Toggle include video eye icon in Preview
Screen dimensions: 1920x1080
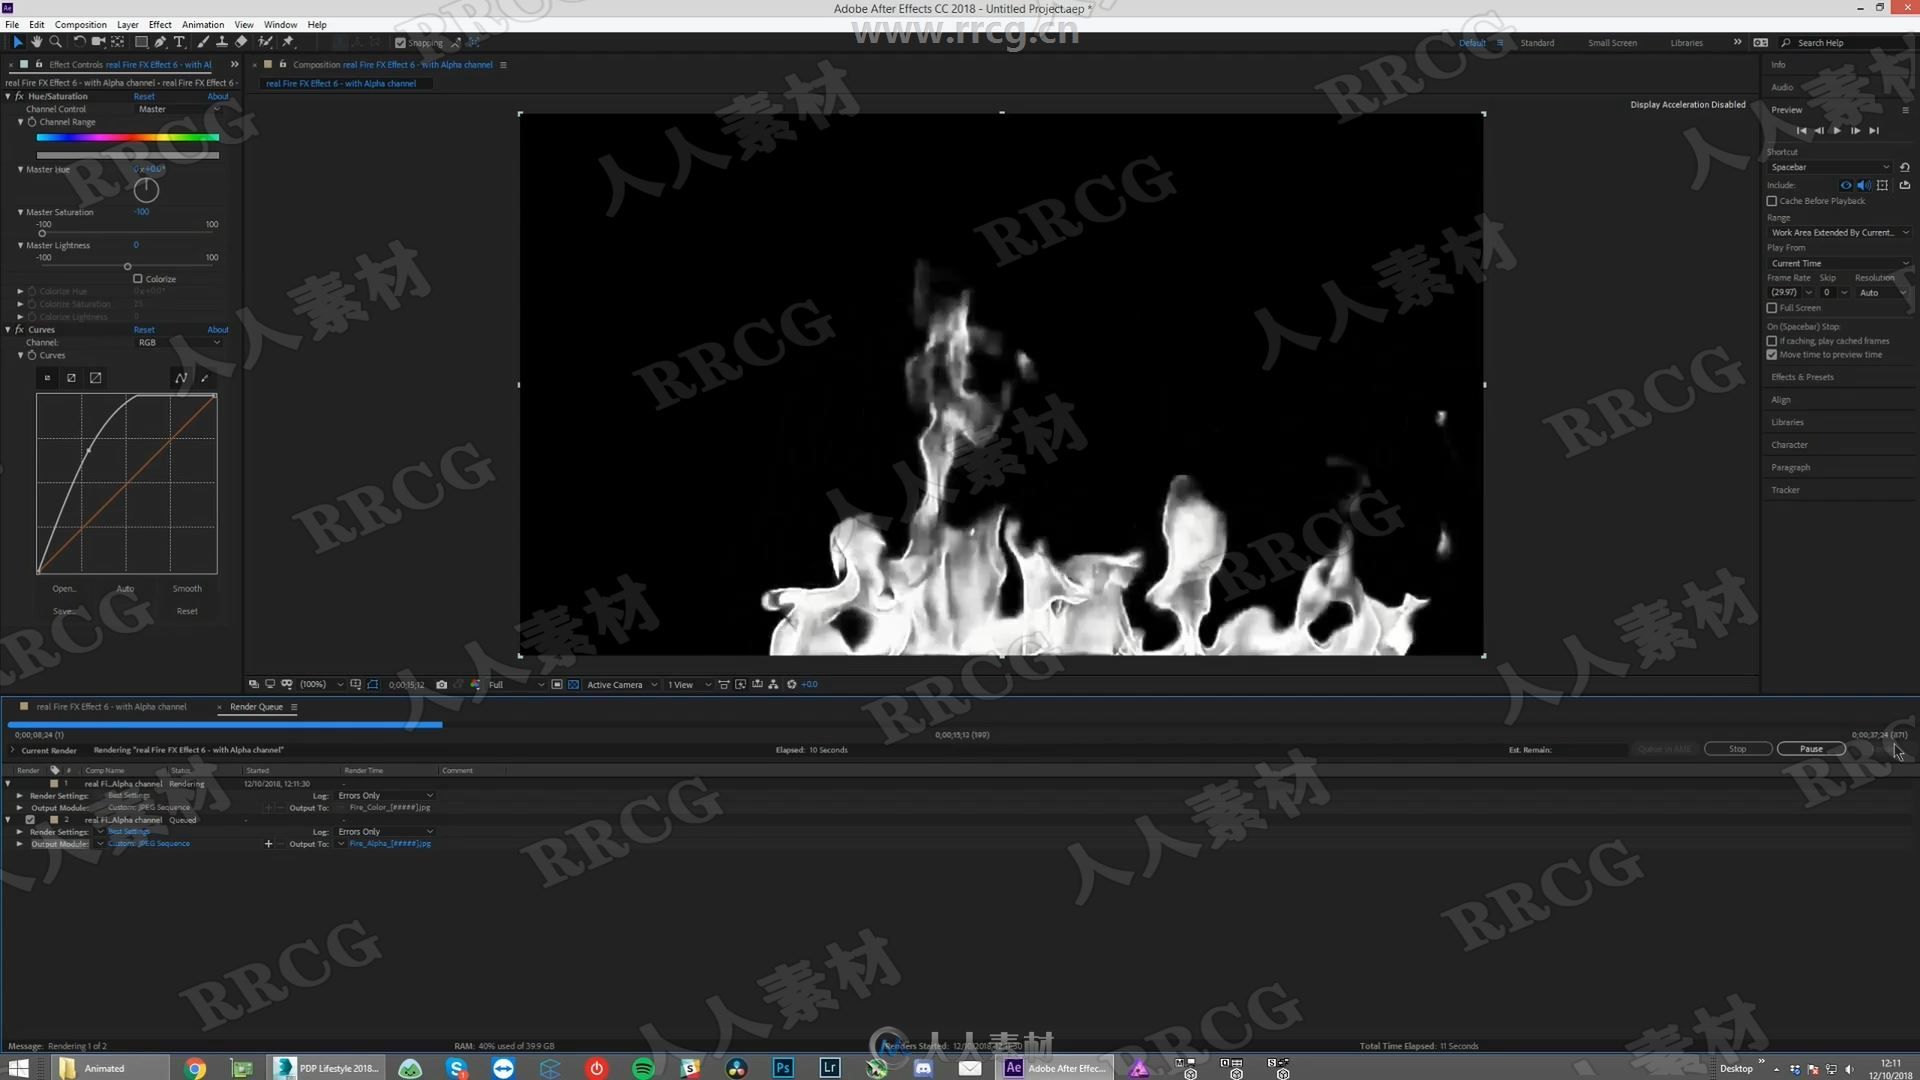coord(1846,185)
